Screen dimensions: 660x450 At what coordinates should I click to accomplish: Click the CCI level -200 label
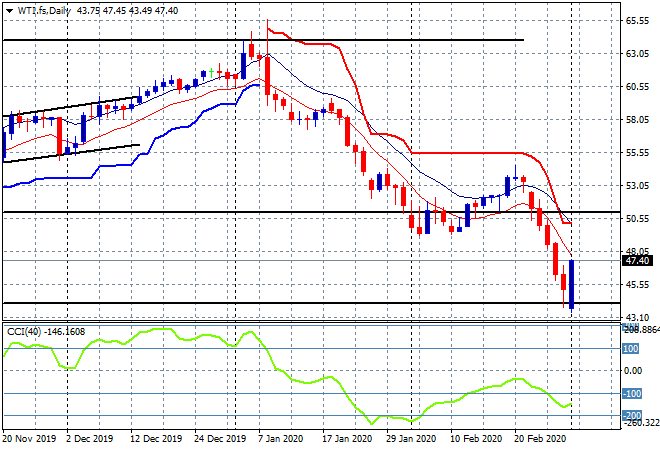point(632,416)
